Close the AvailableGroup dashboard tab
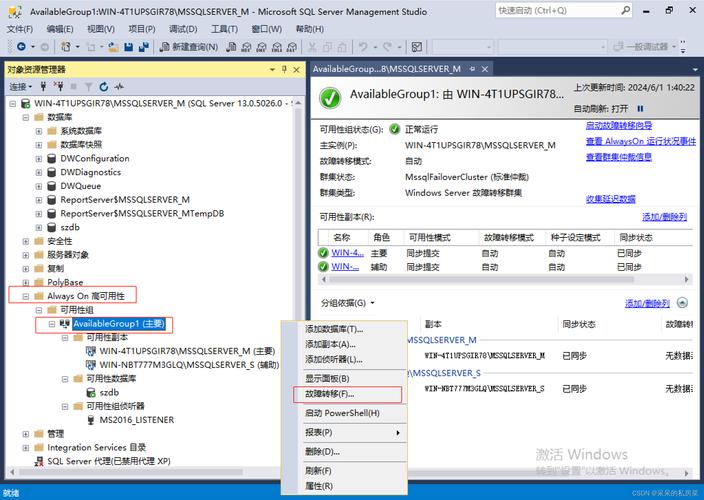 coord(485,69)
